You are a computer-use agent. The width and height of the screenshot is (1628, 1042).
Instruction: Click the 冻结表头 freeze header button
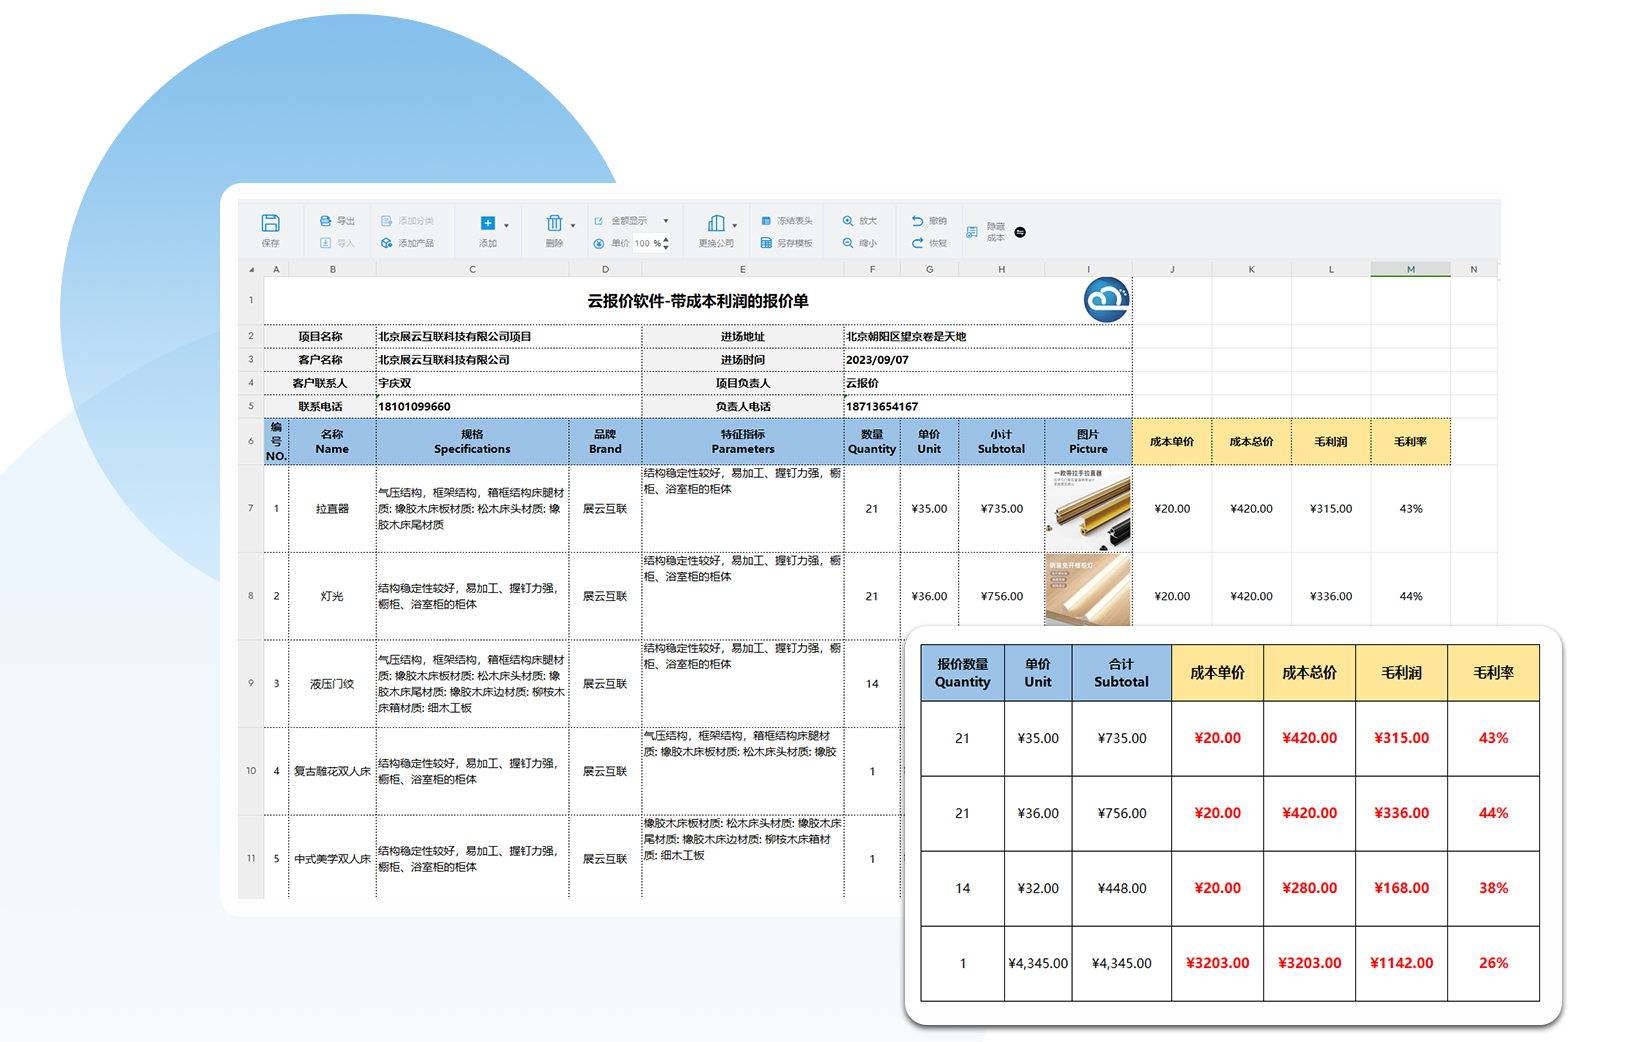787,221
